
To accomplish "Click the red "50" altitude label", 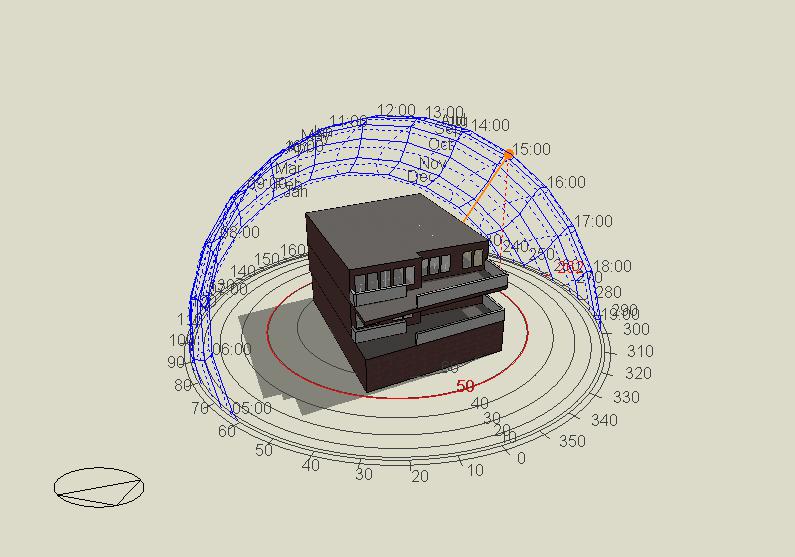I will coord(465,386).
